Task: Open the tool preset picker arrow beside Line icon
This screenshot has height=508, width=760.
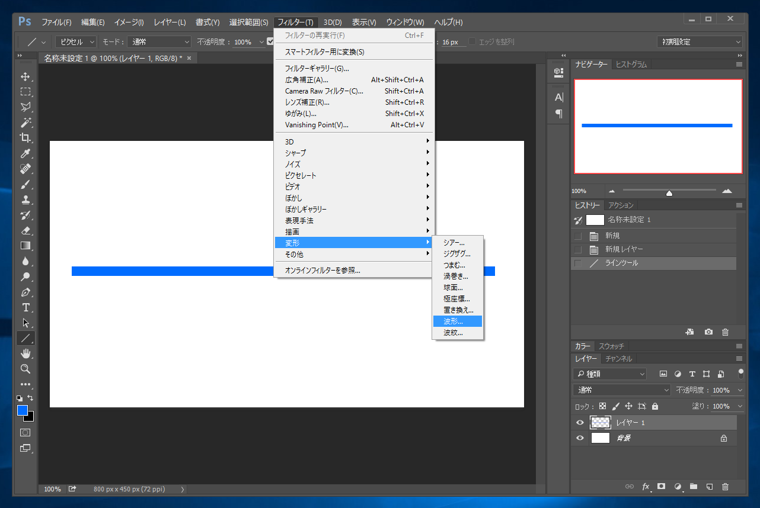Action: (x=44, y=42)
